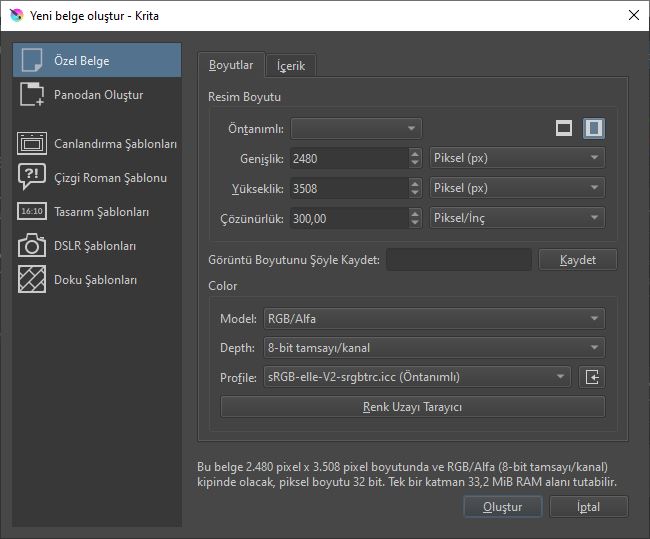Click the Oluştur button
The width and height of the screenshot is (650, 539).
coord(502,507)
